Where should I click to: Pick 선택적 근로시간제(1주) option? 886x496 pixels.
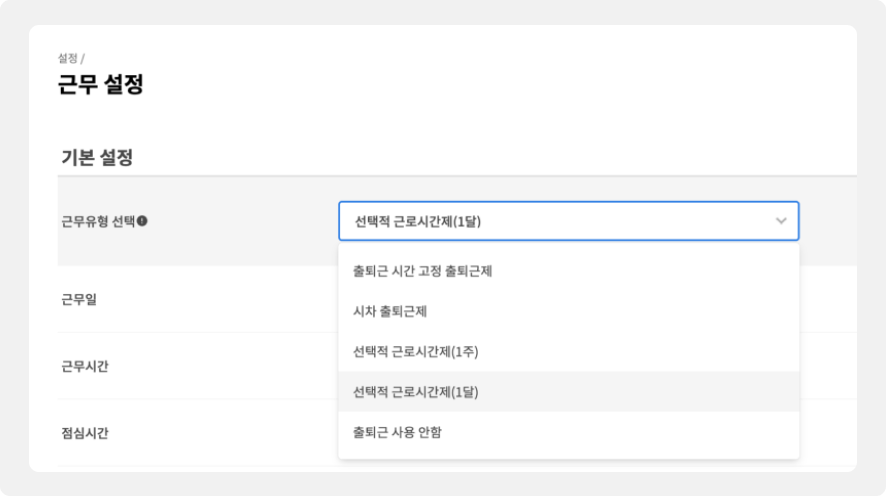pos(415,352)
